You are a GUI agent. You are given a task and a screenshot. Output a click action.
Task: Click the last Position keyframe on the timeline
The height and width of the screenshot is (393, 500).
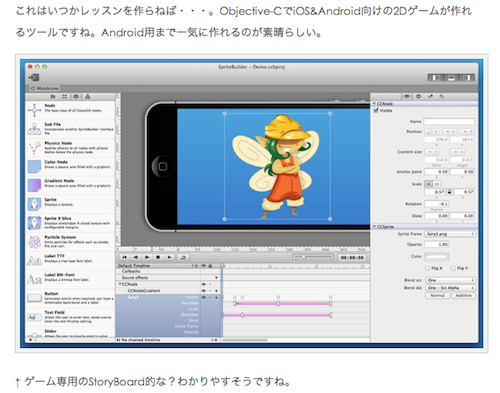(330, 304)
